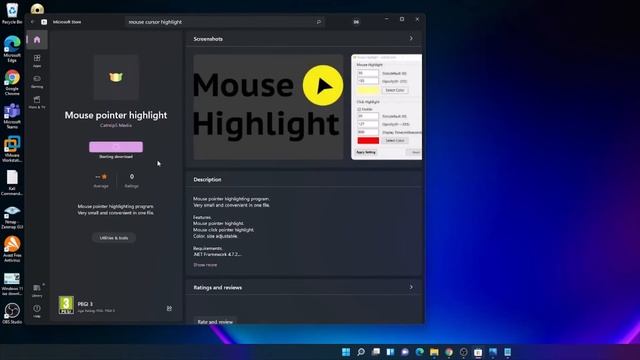Select the Nmap Zenmap GUI desktop shortcut
The width and height of the screenshot is (640, 360).
point(12,216)
